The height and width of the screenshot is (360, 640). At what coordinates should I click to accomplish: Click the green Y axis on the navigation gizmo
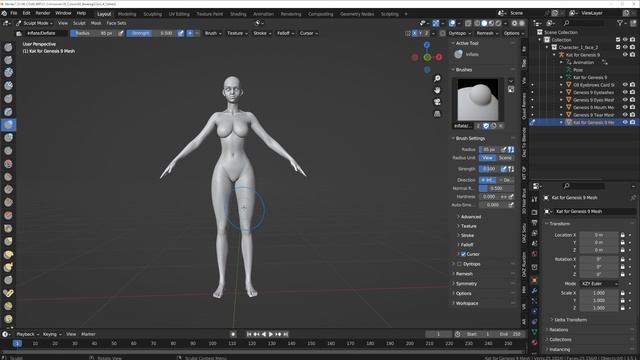pos(427,58)
